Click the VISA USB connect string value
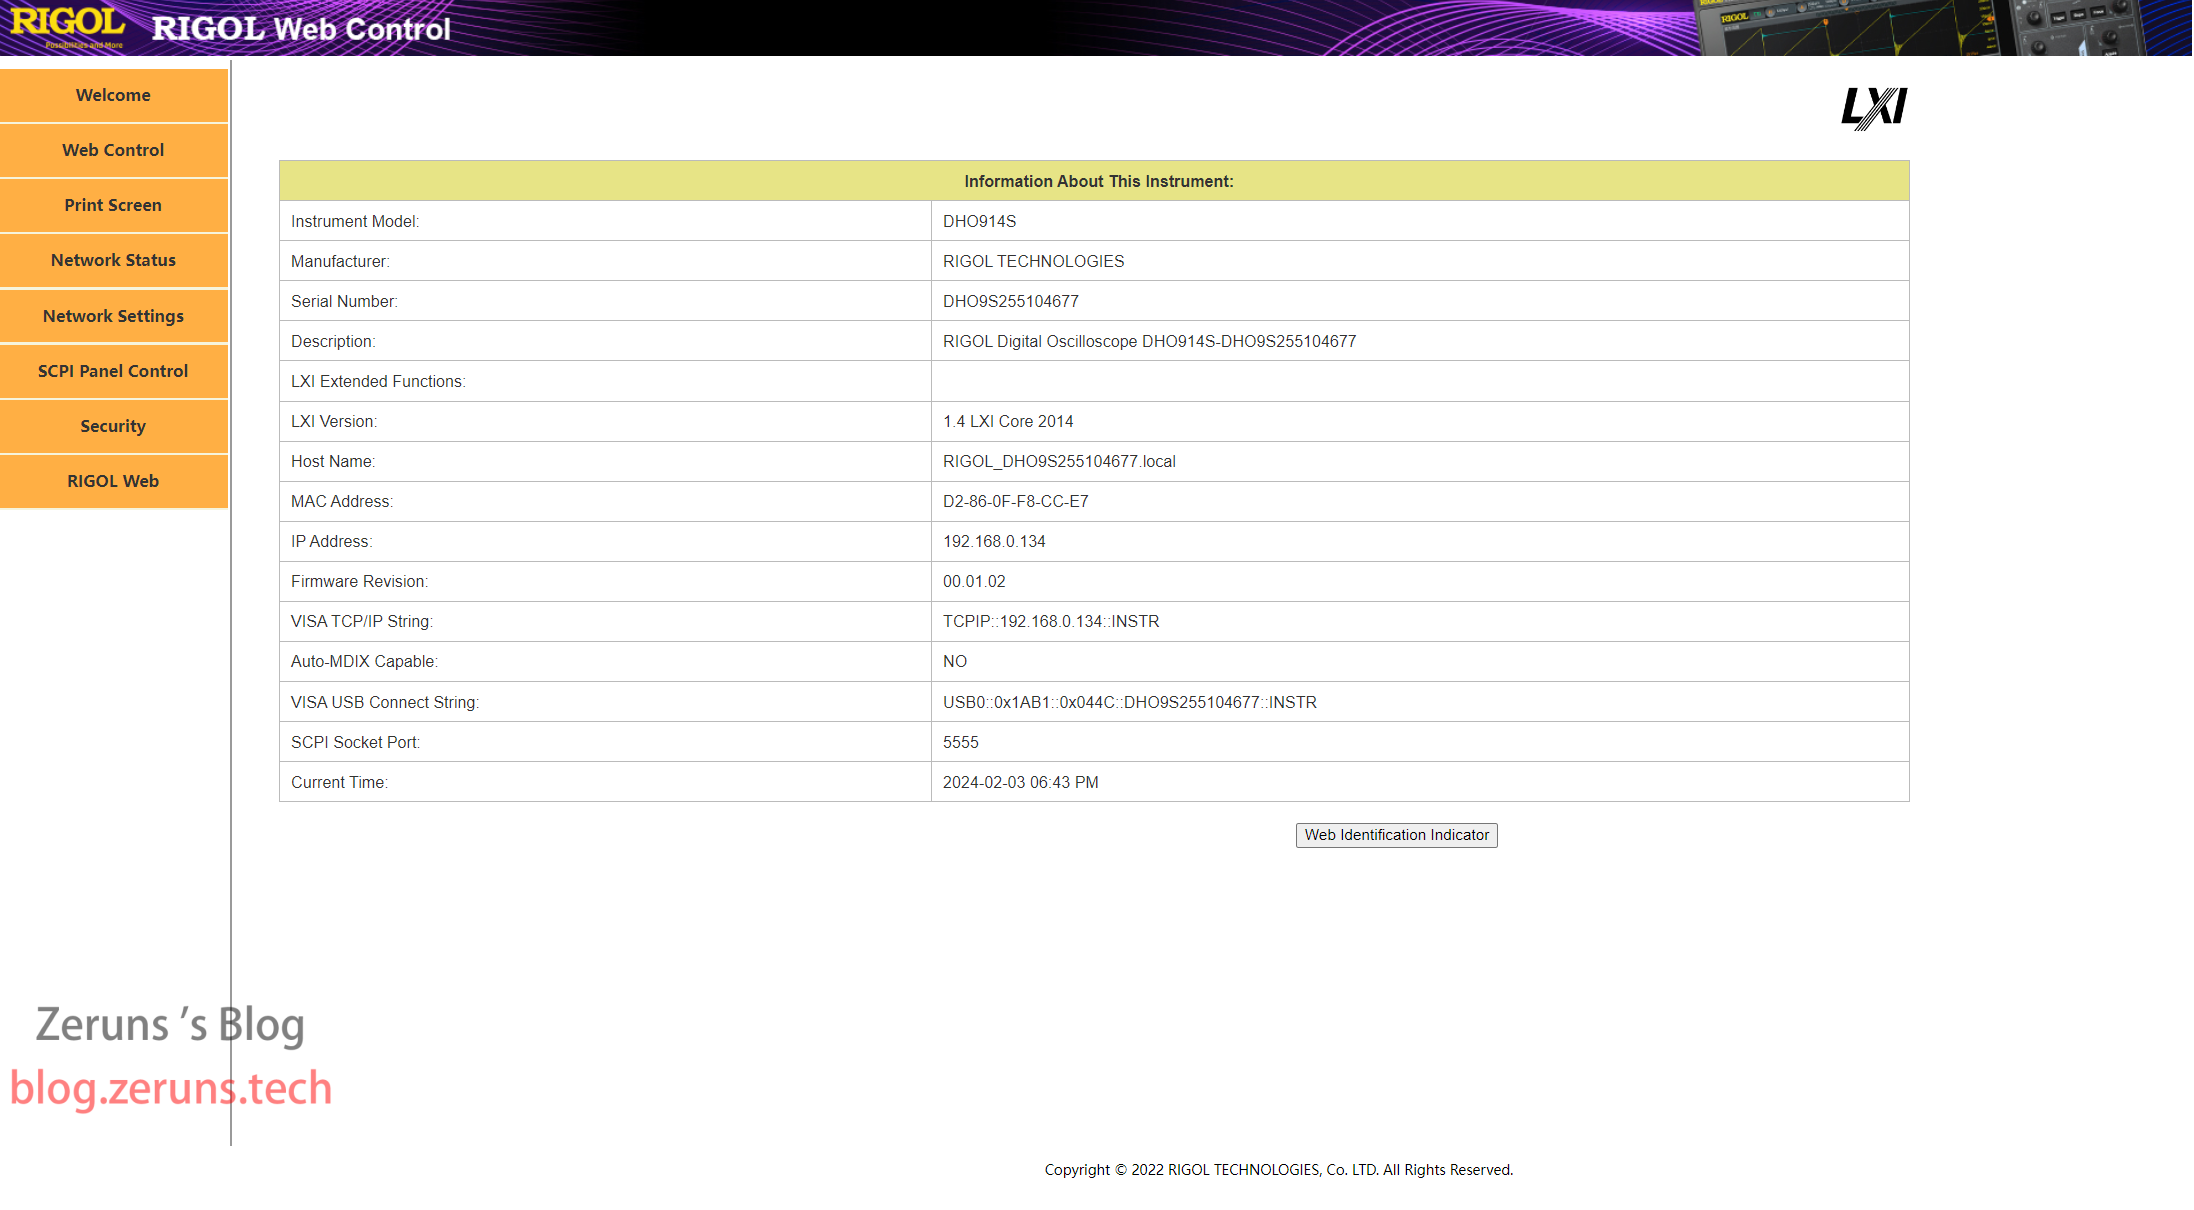Image resolution: width=2194 pixels, height=1210 pixels. pos(1129,702)
